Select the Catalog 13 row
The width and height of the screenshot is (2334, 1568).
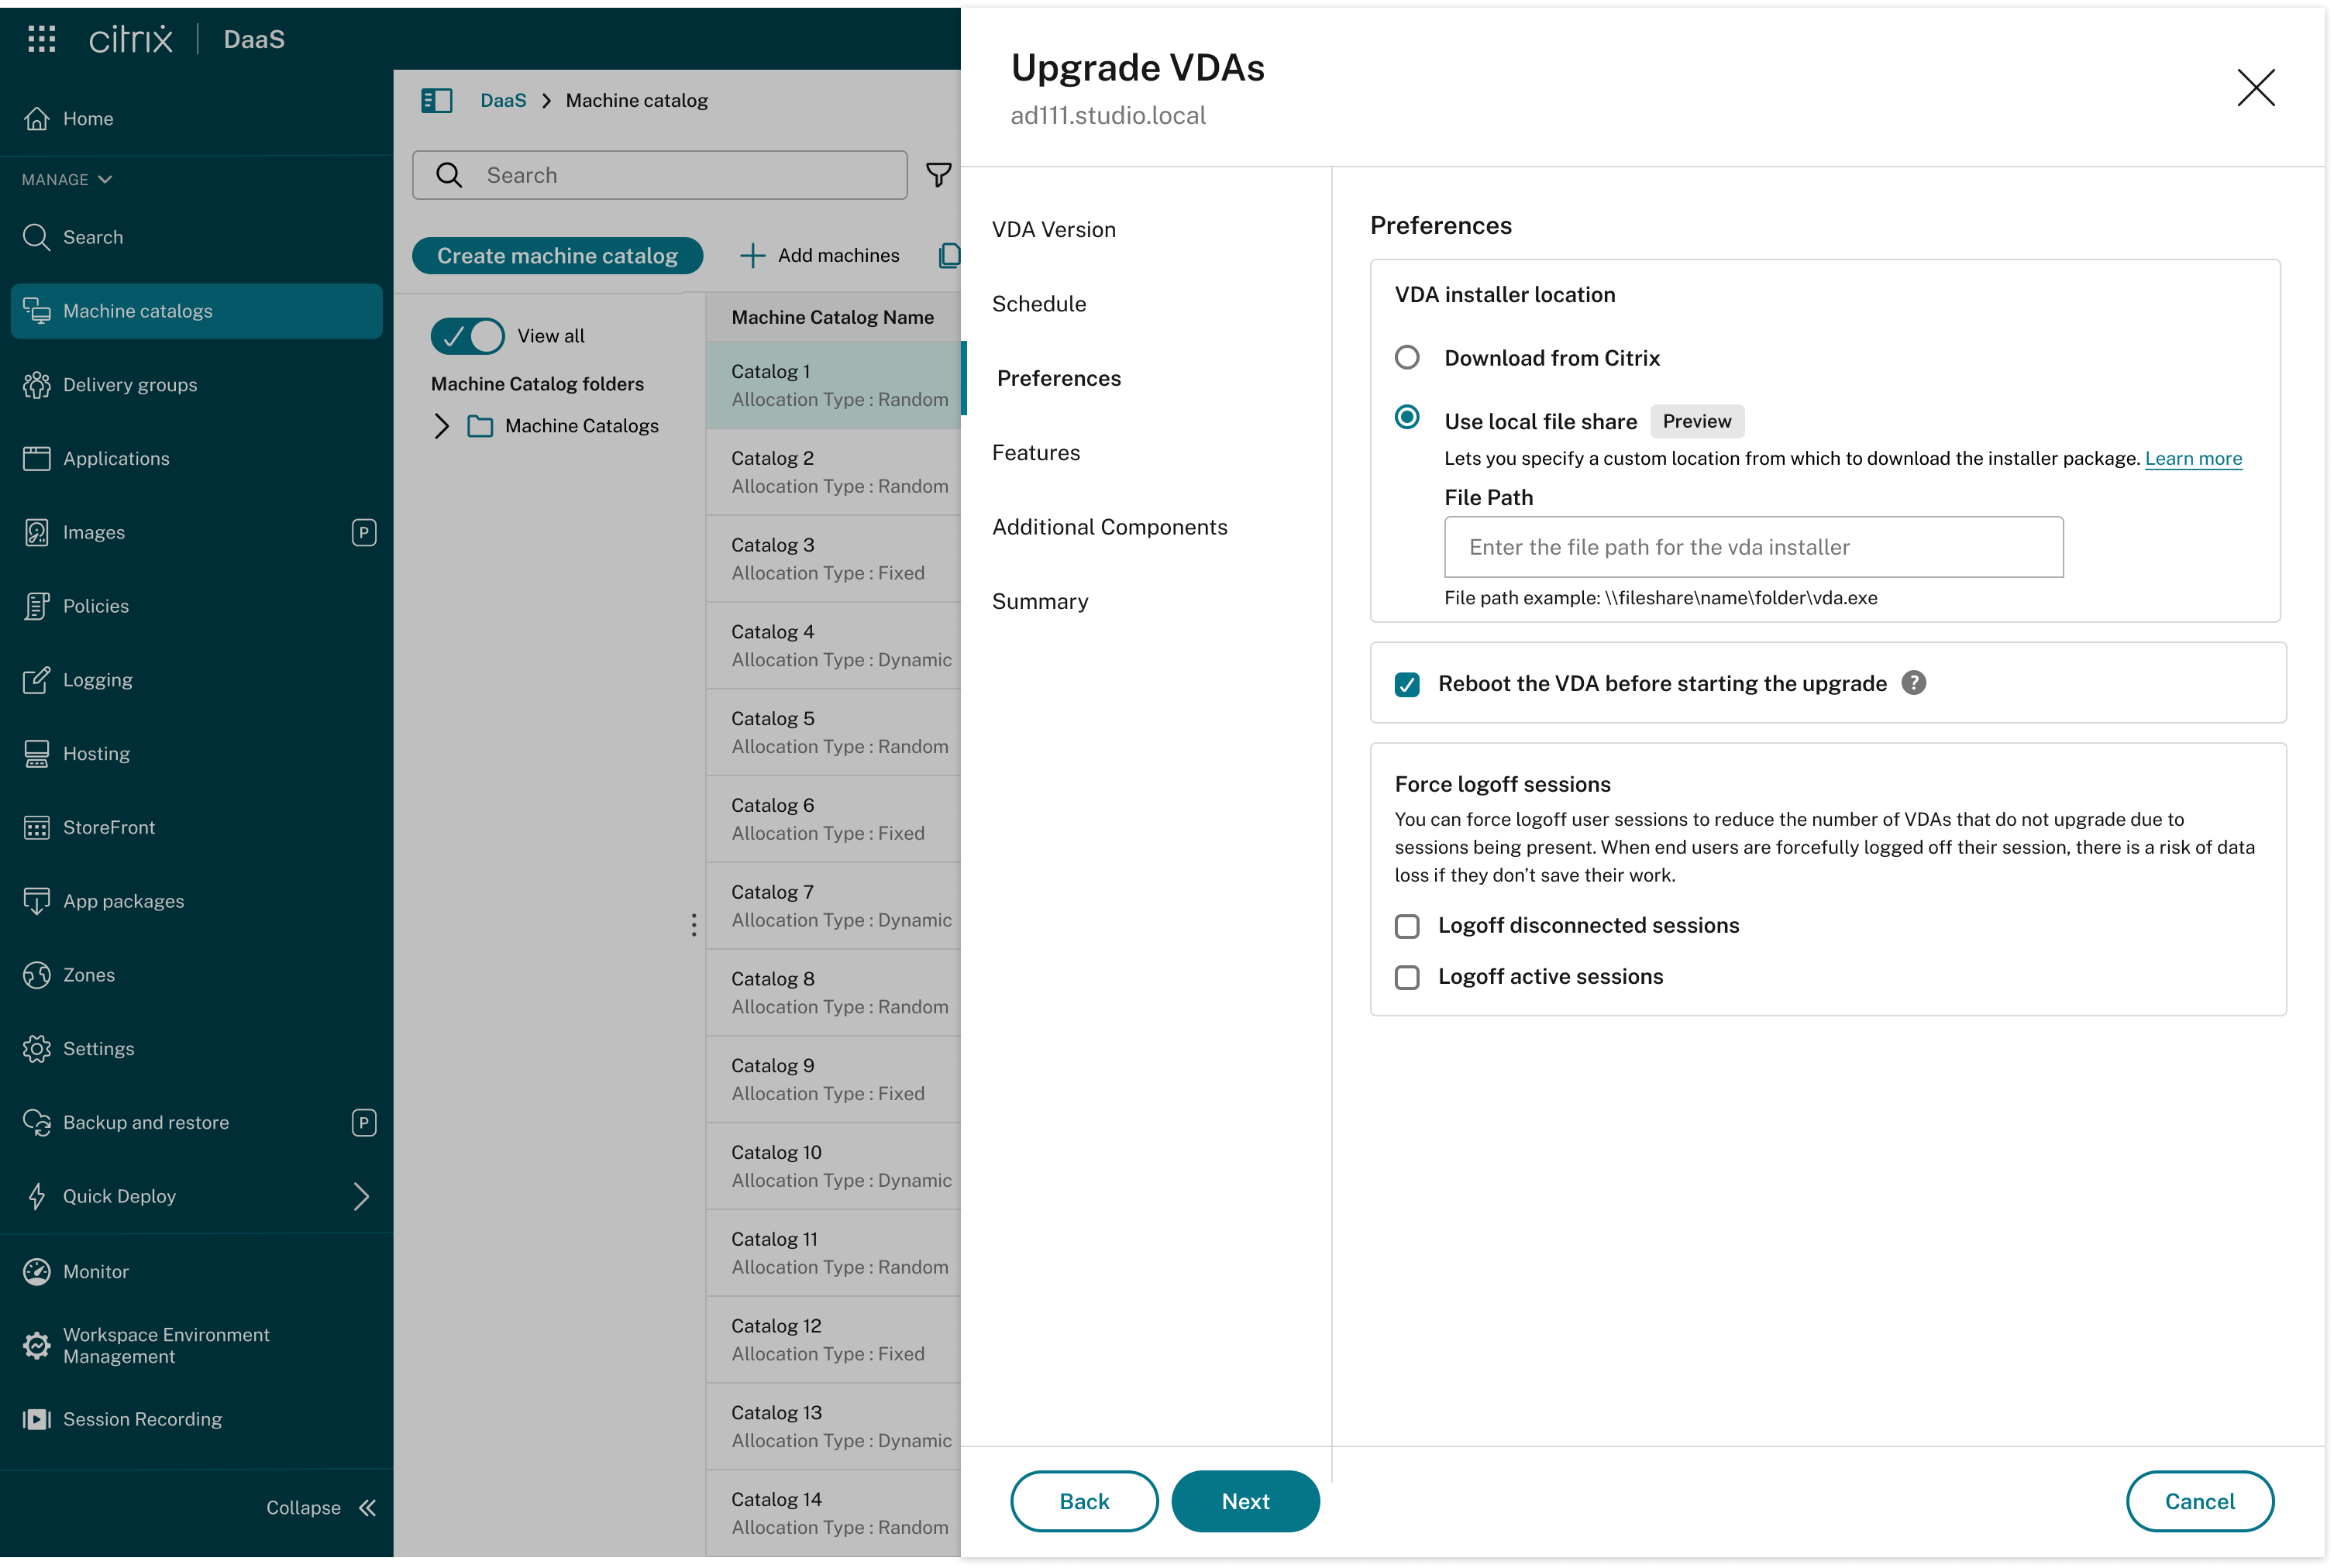click(x=833, y=1427)
